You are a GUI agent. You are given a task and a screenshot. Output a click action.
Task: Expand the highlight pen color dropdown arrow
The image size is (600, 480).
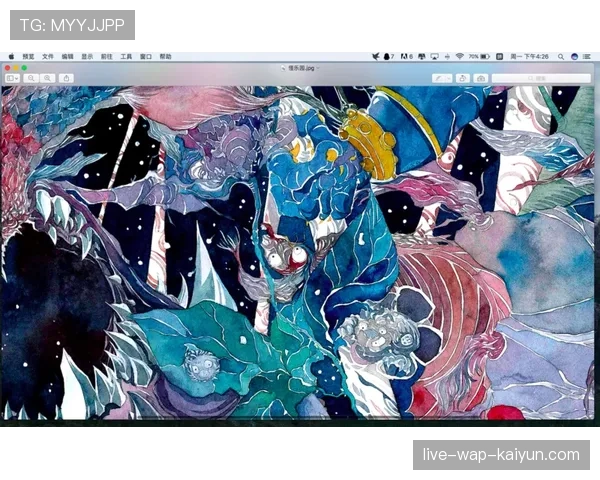click(x=449, y=78)
